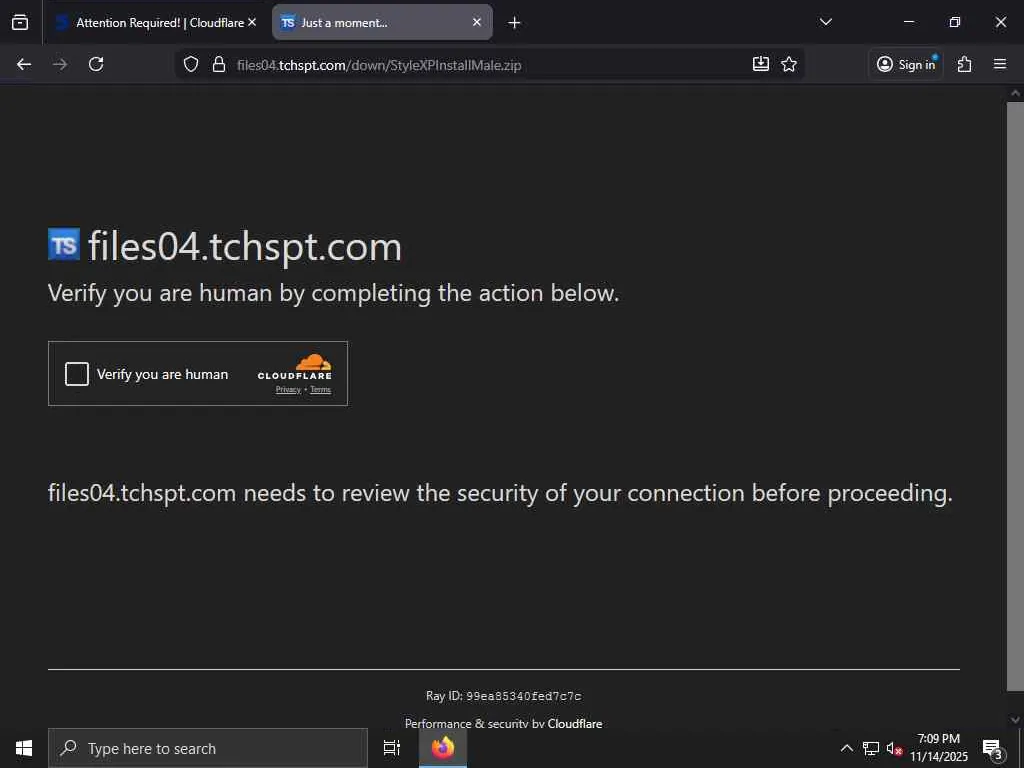This screenshot has width=1024, height=768.
Task: Click the forward navigation arrow
Action: [60, 64]
